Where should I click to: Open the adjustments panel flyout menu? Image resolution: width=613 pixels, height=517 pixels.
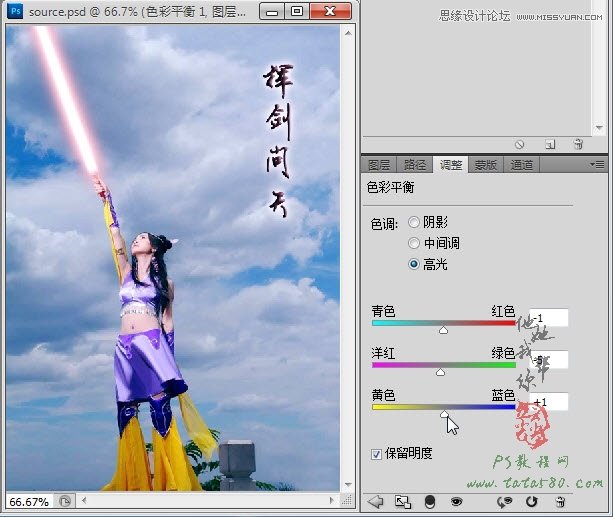597,165
